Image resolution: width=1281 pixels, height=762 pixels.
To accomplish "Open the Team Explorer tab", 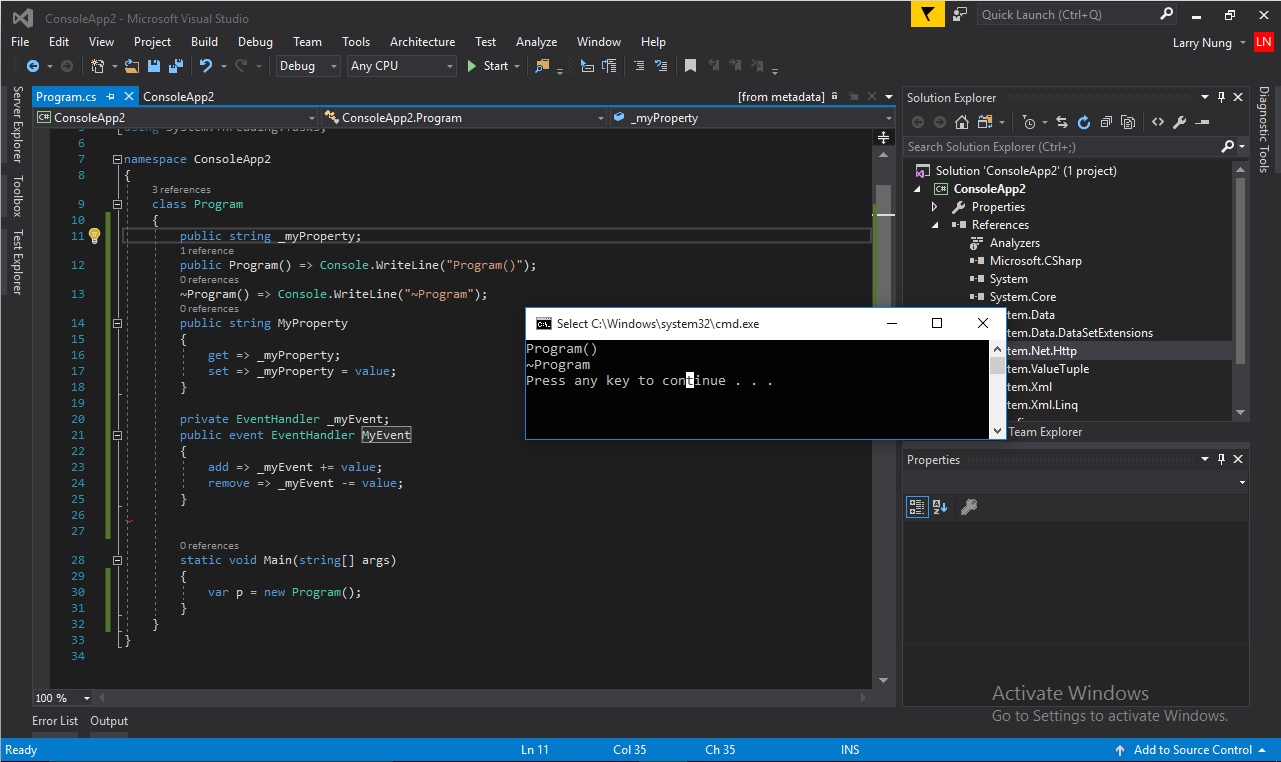I will (1045, 432).
